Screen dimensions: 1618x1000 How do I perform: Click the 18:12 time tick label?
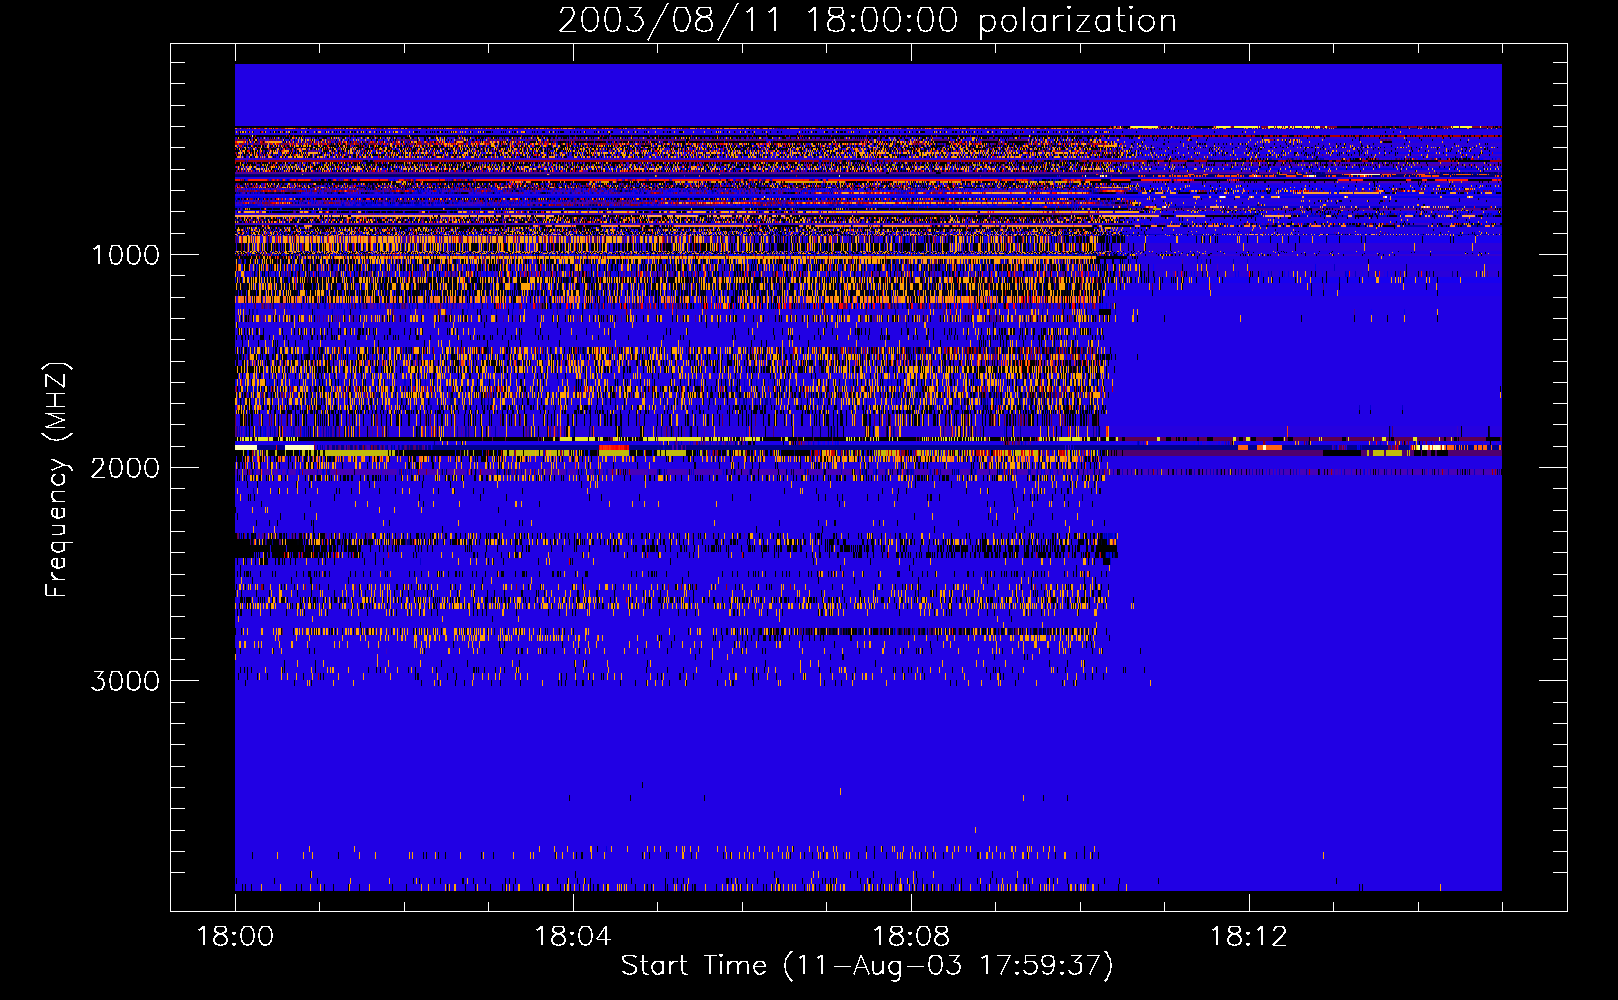pyautogui.click(x=1249, y=937)
